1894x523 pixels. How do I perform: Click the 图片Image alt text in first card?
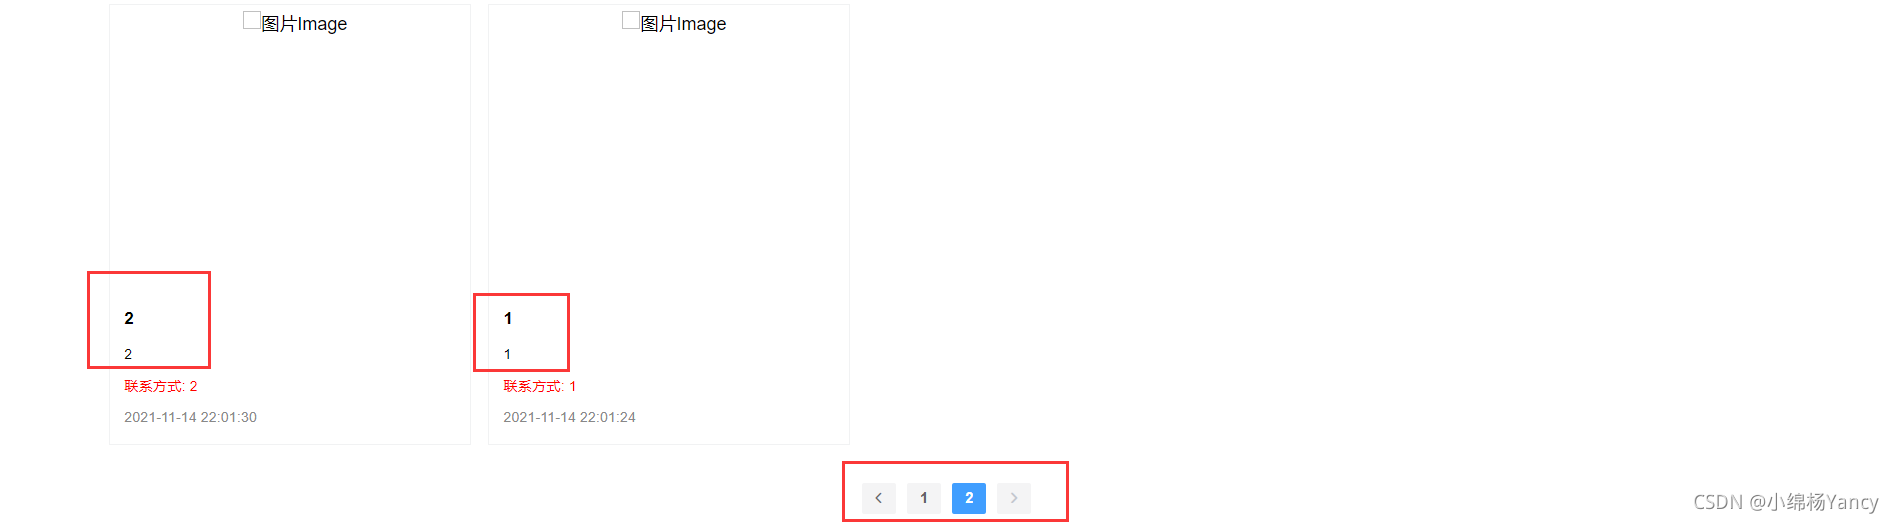click(x=304, y=23)
